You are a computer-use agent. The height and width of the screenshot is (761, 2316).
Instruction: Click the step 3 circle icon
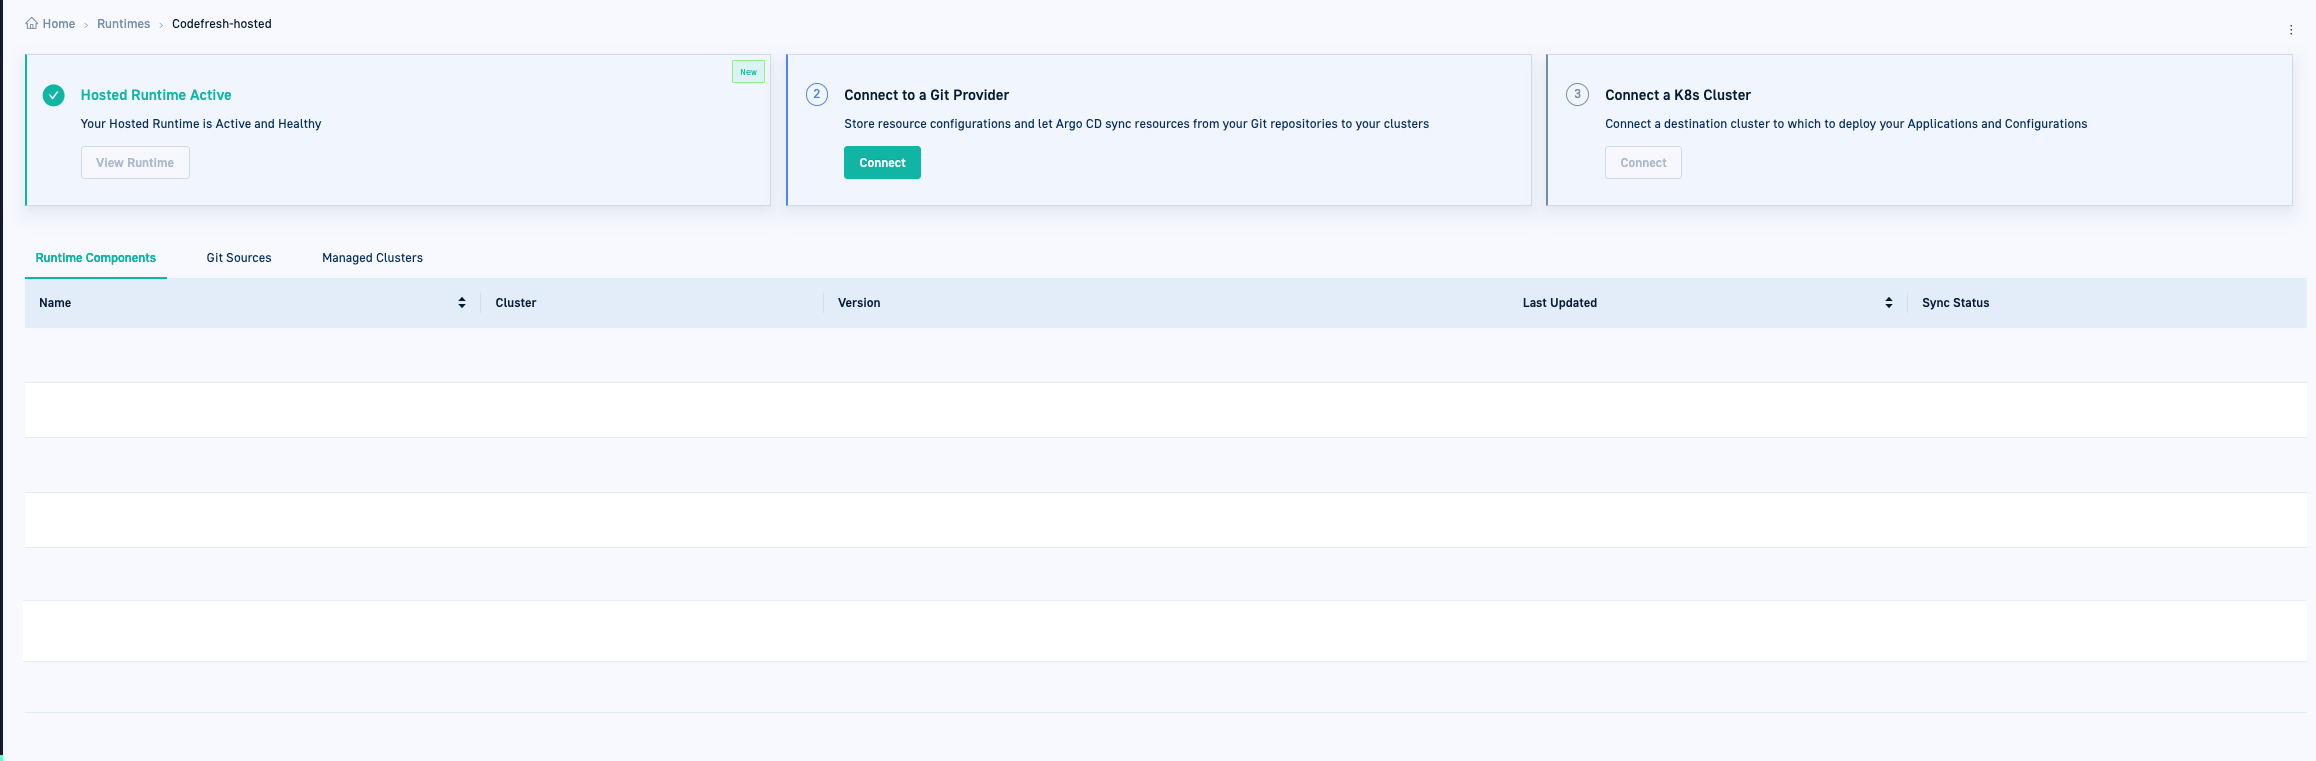(1577, 95)
